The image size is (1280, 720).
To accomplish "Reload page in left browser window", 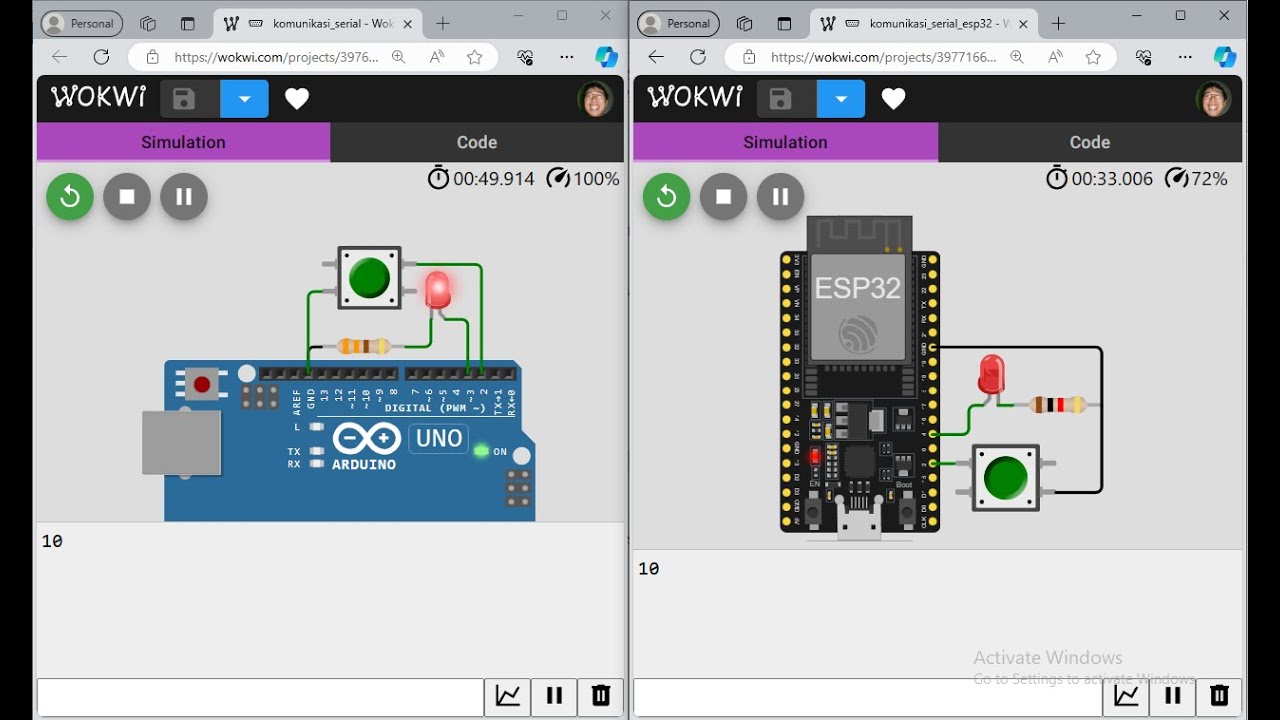I will [x=101, y=57].
